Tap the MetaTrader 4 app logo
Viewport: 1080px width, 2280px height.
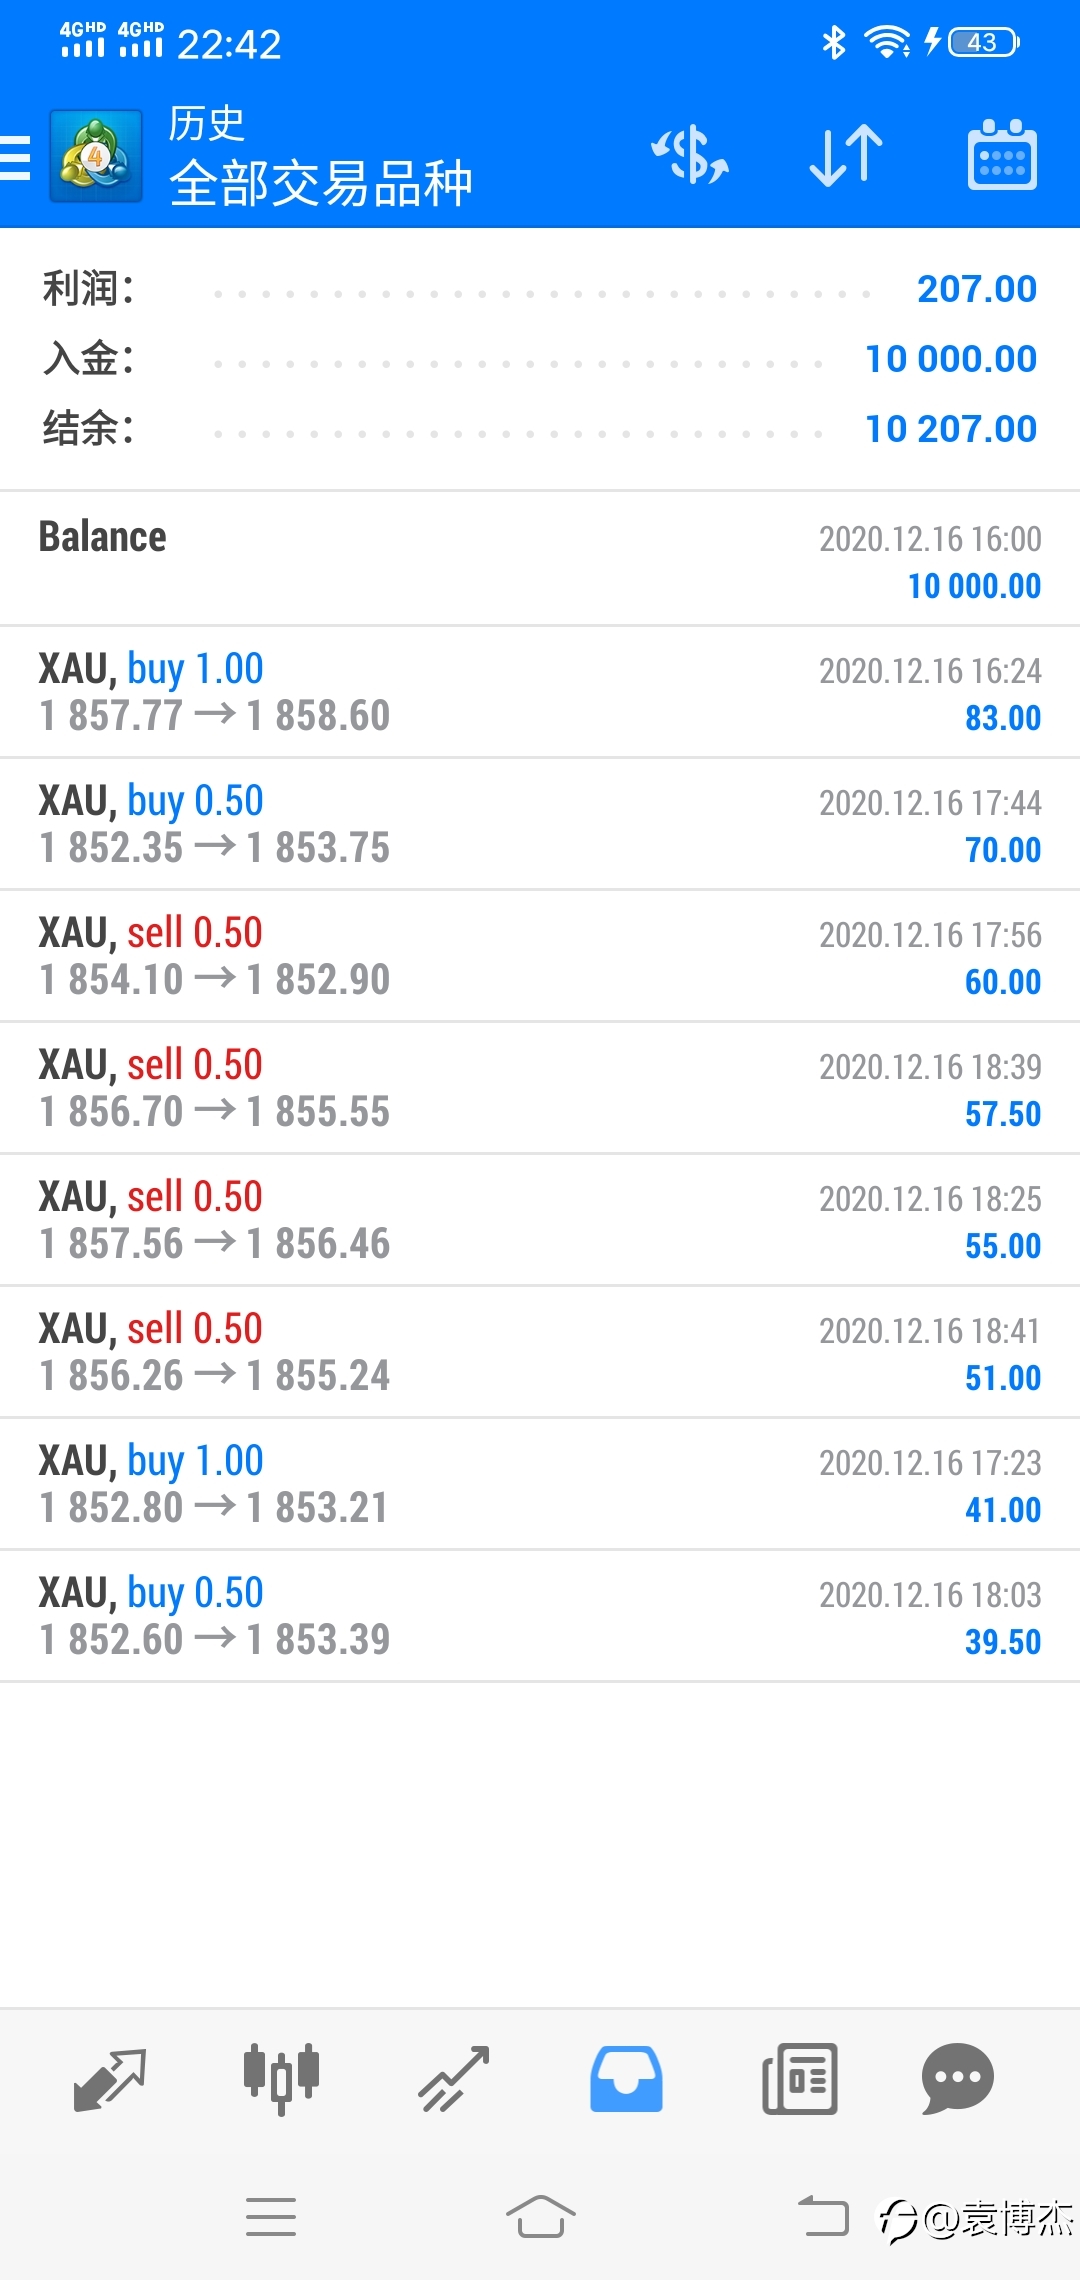(x=96, y=156)
